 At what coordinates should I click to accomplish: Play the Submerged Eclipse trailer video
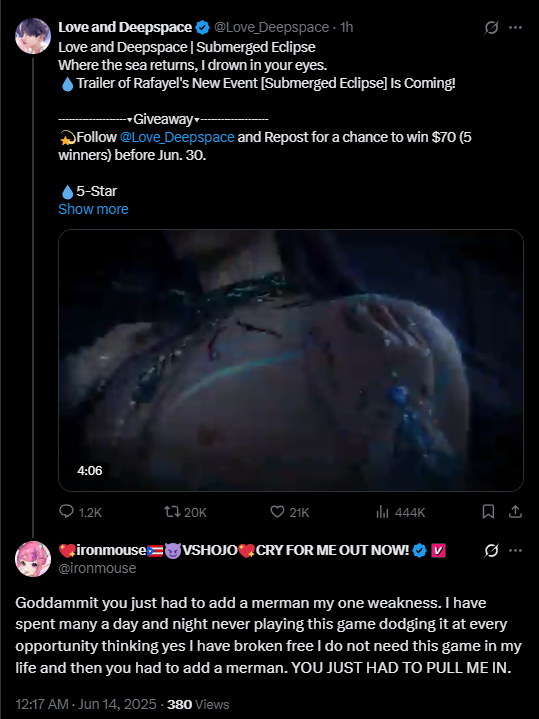pyautogui.click(x=291, y=360)
